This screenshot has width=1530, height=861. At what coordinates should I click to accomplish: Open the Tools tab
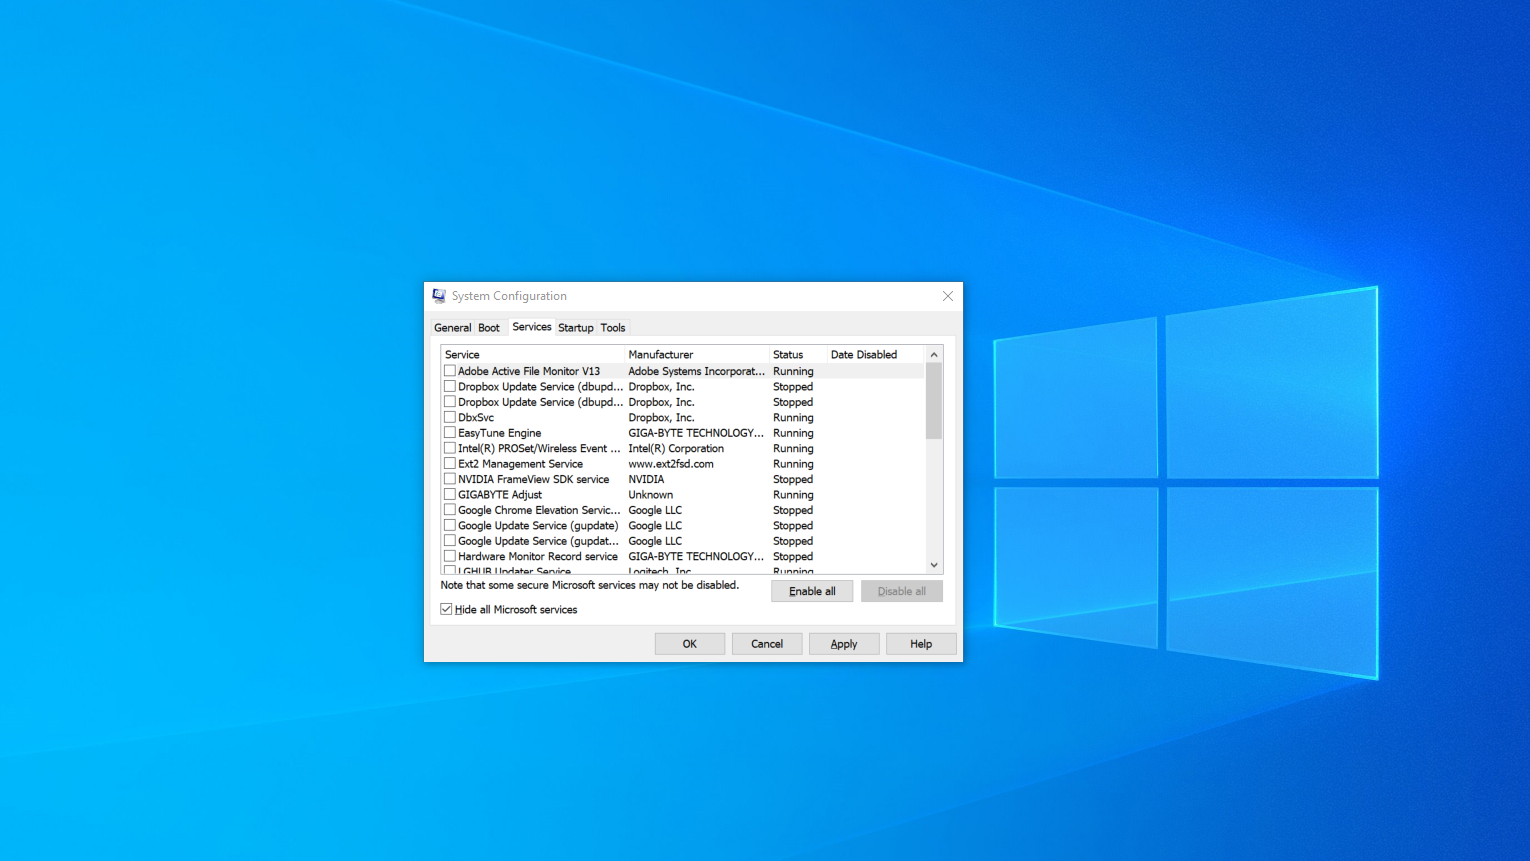point(613,327)
